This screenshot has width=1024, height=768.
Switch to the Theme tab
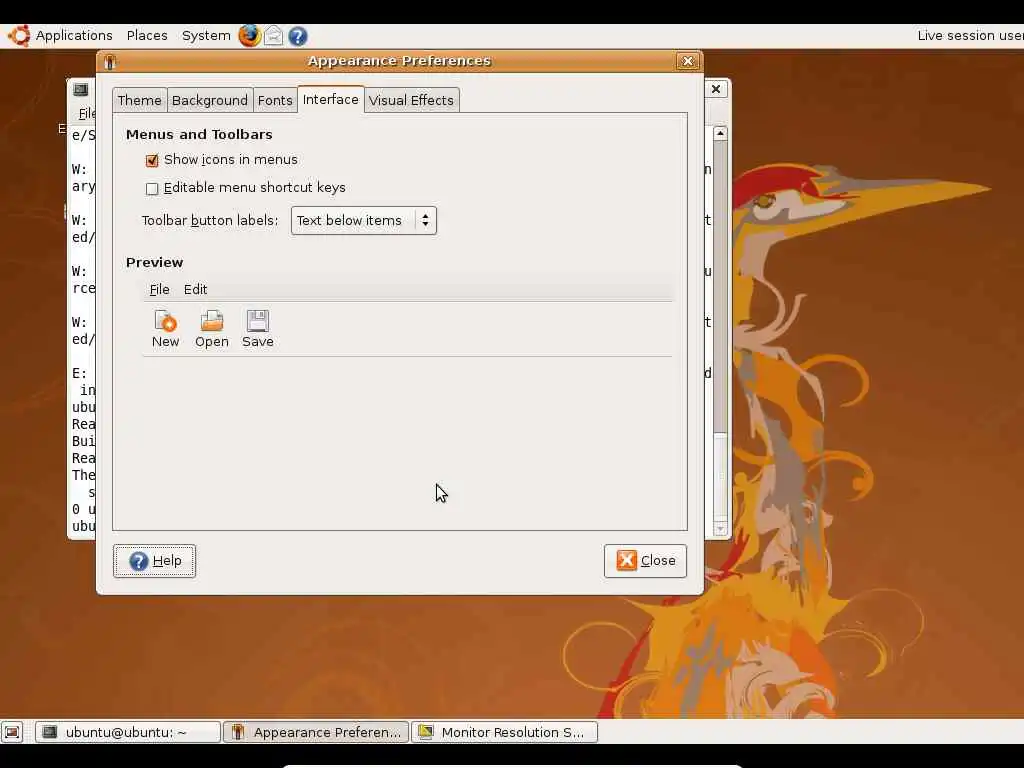click(139, 101)
